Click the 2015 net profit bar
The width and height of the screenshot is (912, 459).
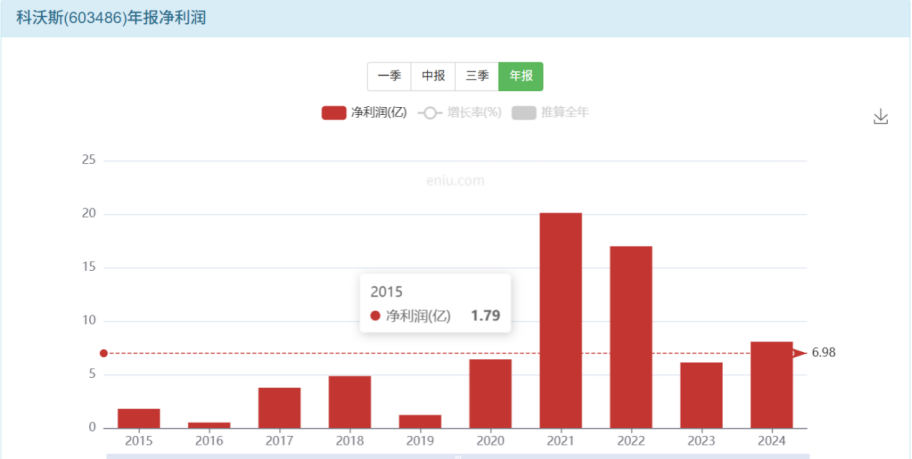139,418
